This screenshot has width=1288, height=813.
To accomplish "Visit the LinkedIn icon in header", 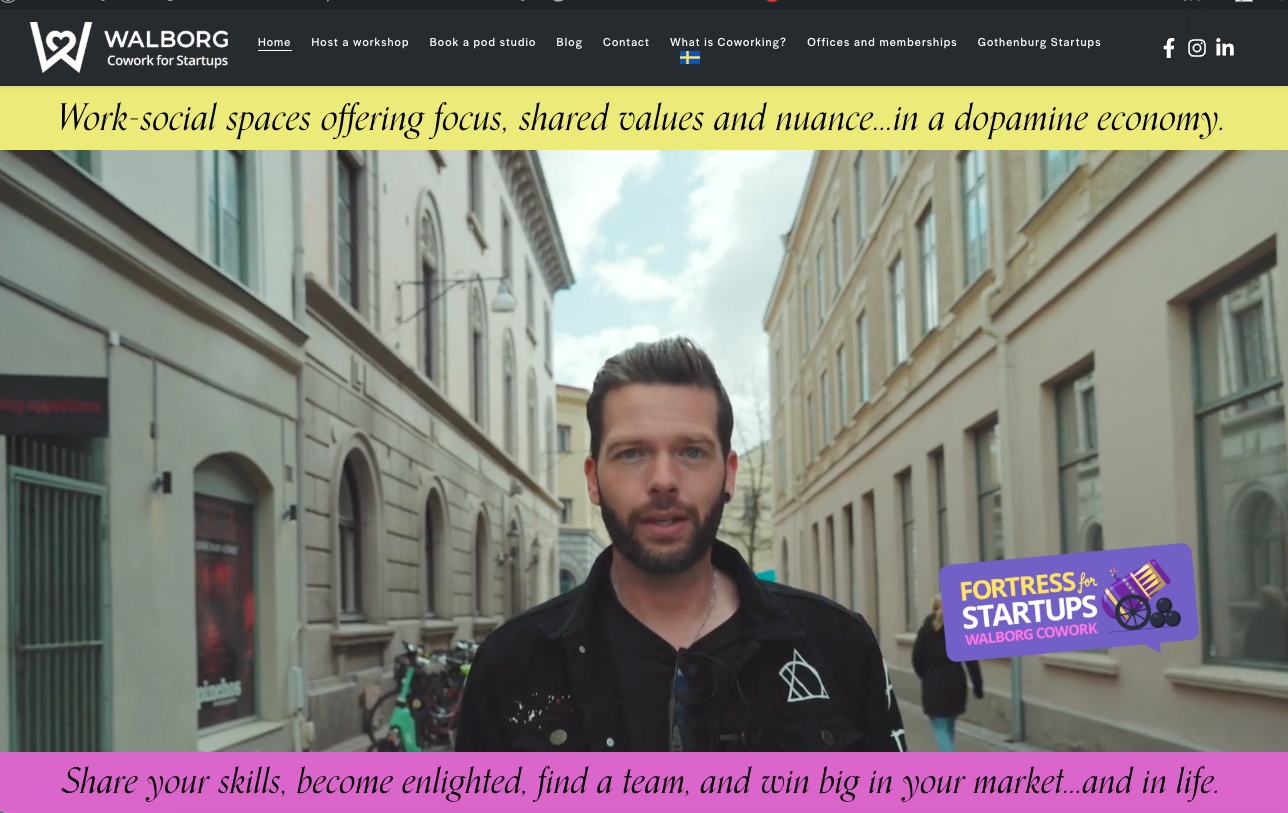I will pos(1225,48).
